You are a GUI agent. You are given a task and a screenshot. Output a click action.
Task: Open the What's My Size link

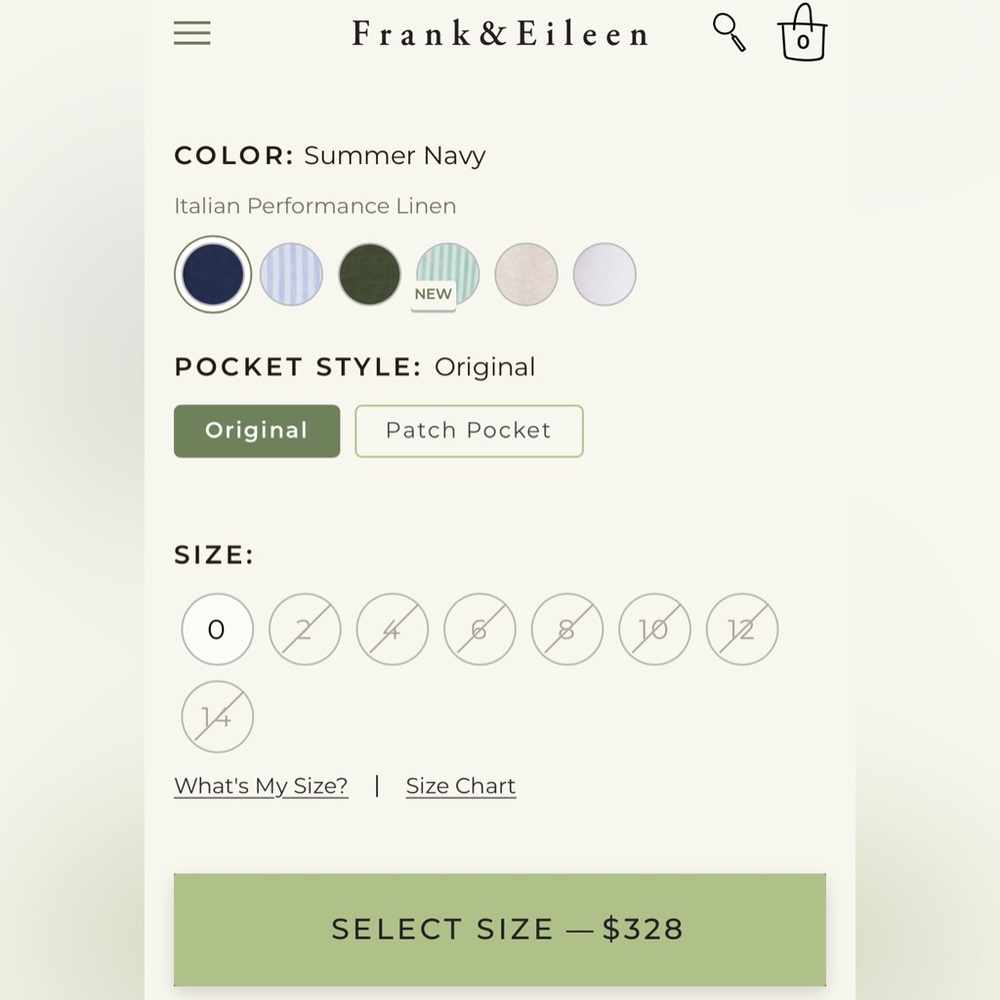pyautogui.click(x=261, y=786)
